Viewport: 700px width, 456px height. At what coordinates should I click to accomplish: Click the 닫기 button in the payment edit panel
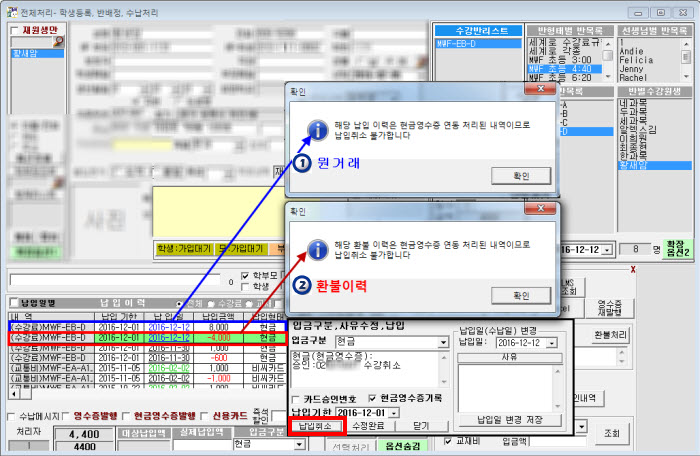coord(421,426)
